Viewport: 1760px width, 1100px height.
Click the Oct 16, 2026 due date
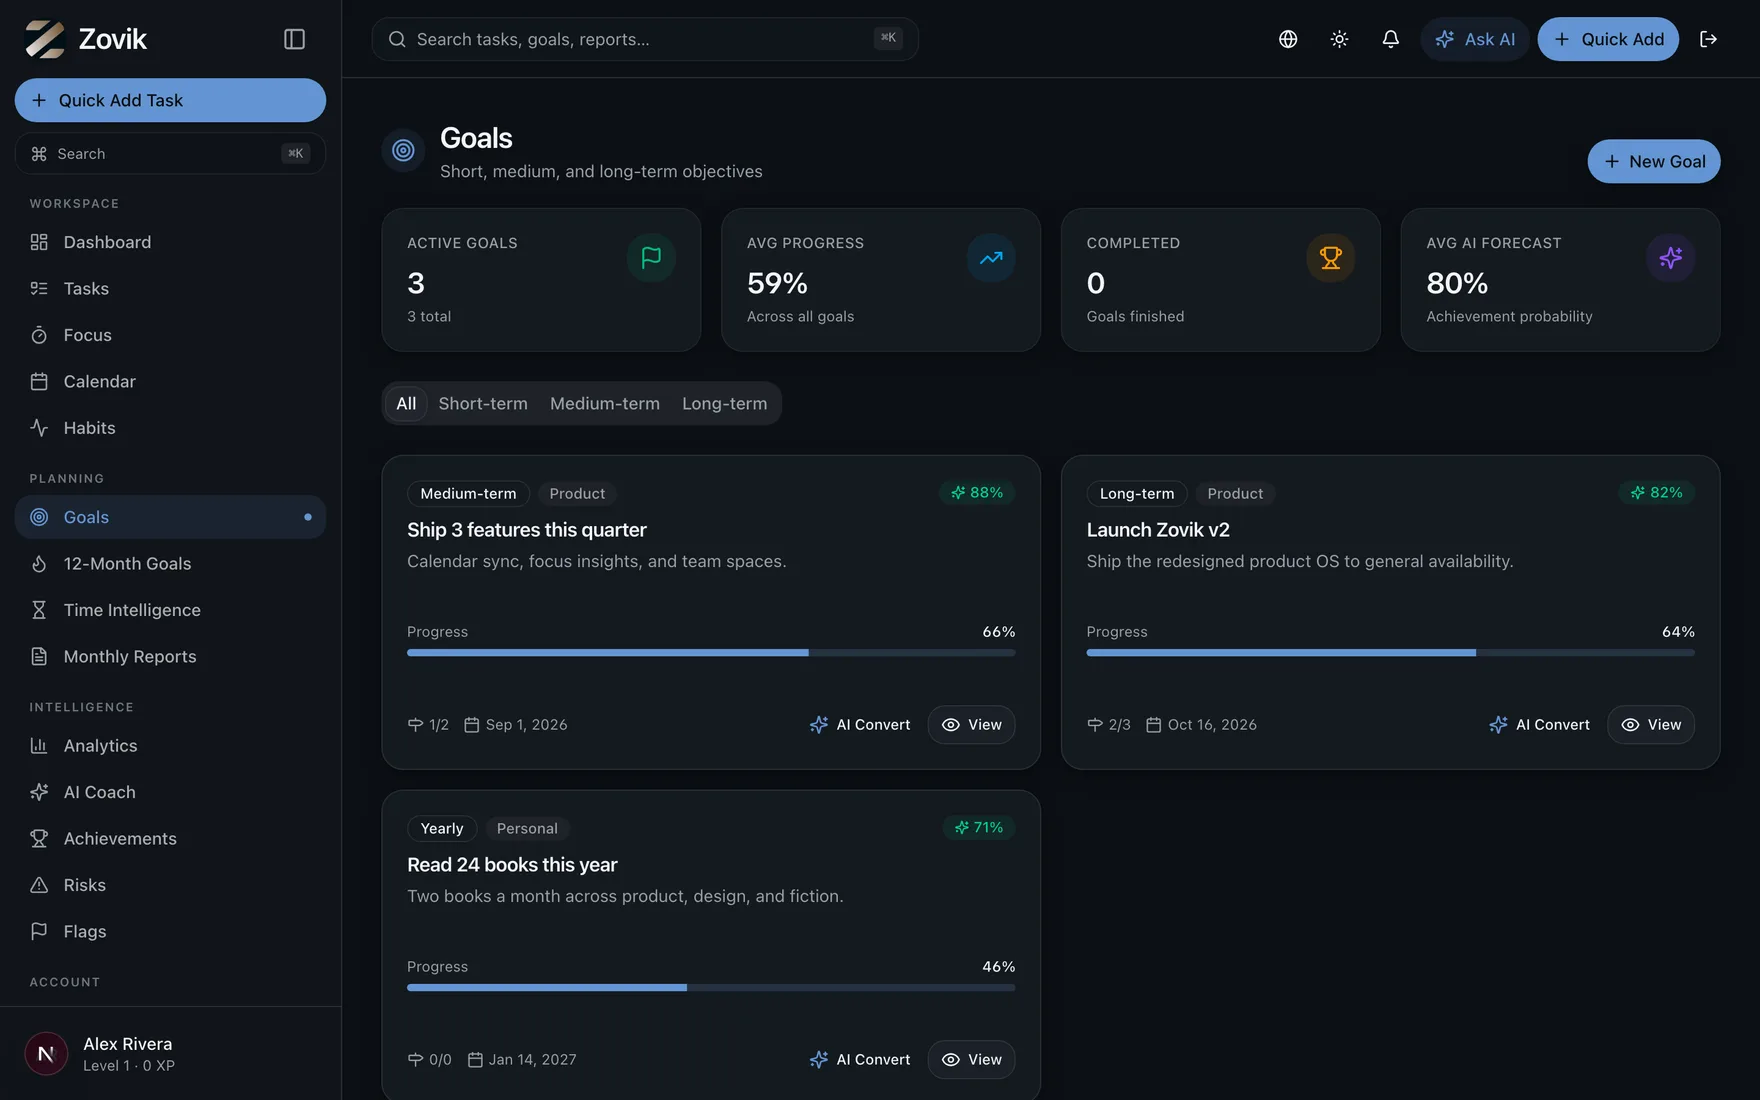1201,725
